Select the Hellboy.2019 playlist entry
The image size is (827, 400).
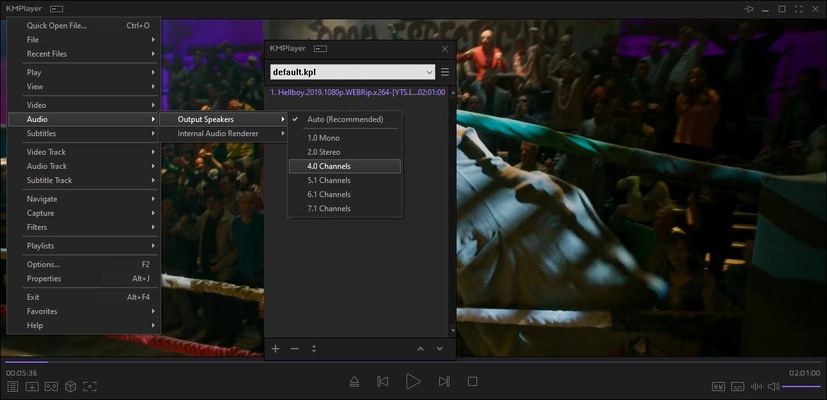358,92
